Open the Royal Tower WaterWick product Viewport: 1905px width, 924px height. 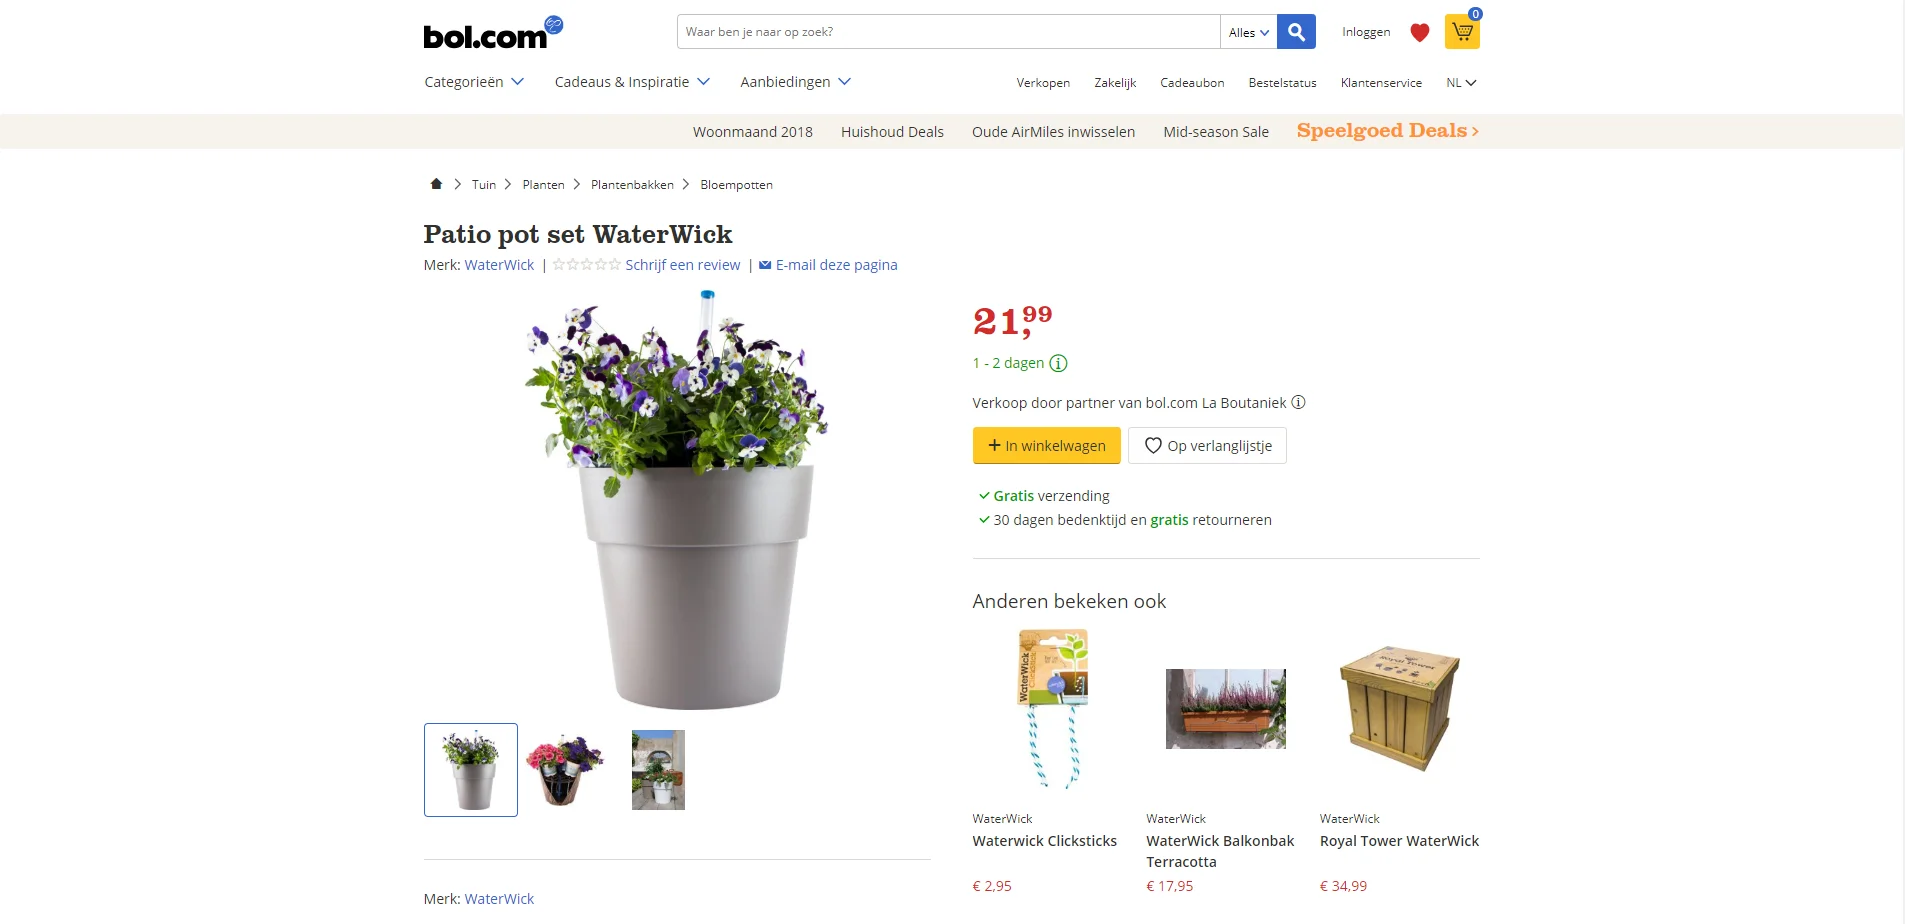click(1399, 841)
